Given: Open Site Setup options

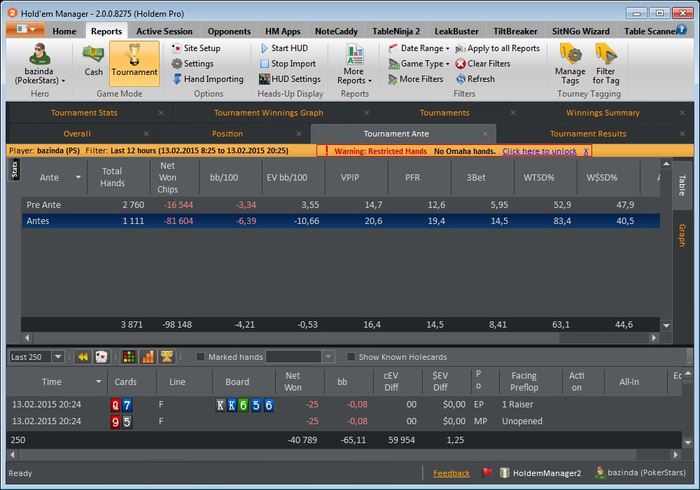Looking at the screenshot, I should (196, 48).
